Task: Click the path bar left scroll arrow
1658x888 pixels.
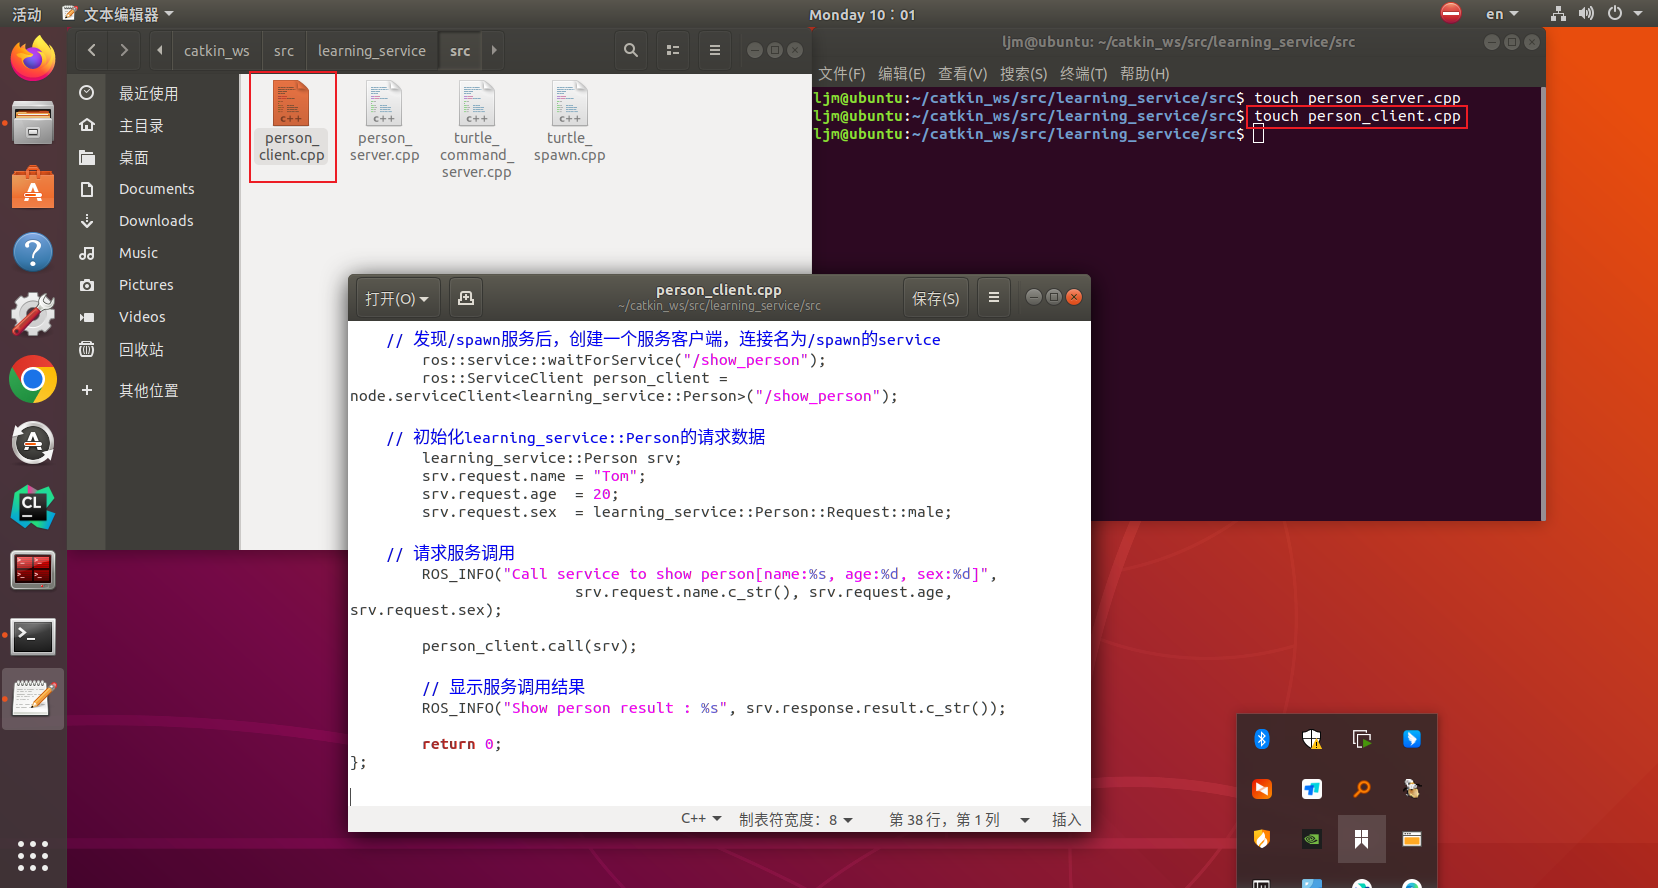Action: pos(160,50)
